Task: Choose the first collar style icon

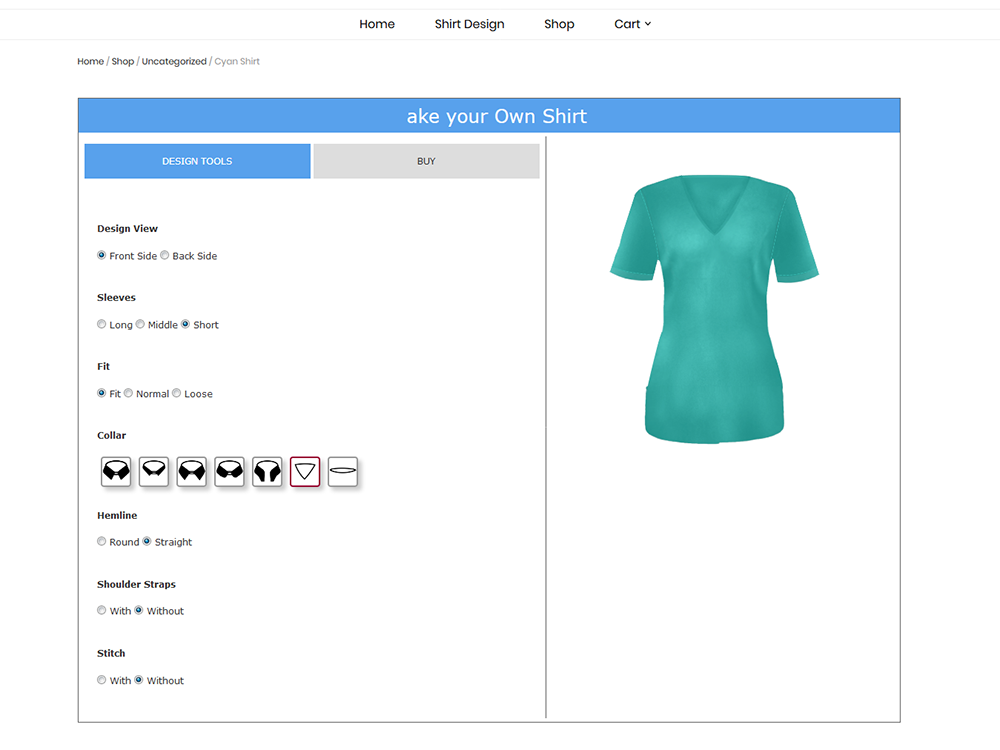Action: click(x=116, y=471)
